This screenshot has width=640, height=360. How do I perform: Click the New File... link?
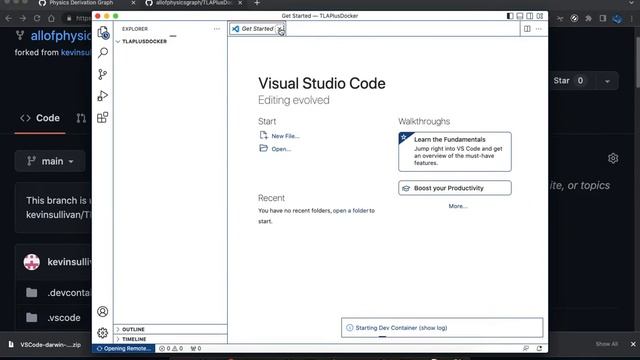pyautogui.click(x=285, y=136)
